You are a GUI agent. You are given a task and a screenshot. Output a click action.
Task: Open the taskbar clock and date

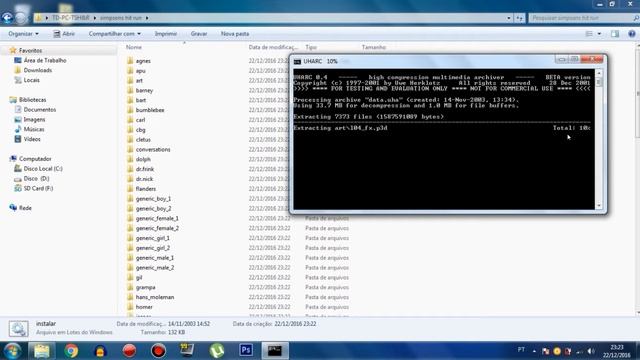[x=617, y=351]
